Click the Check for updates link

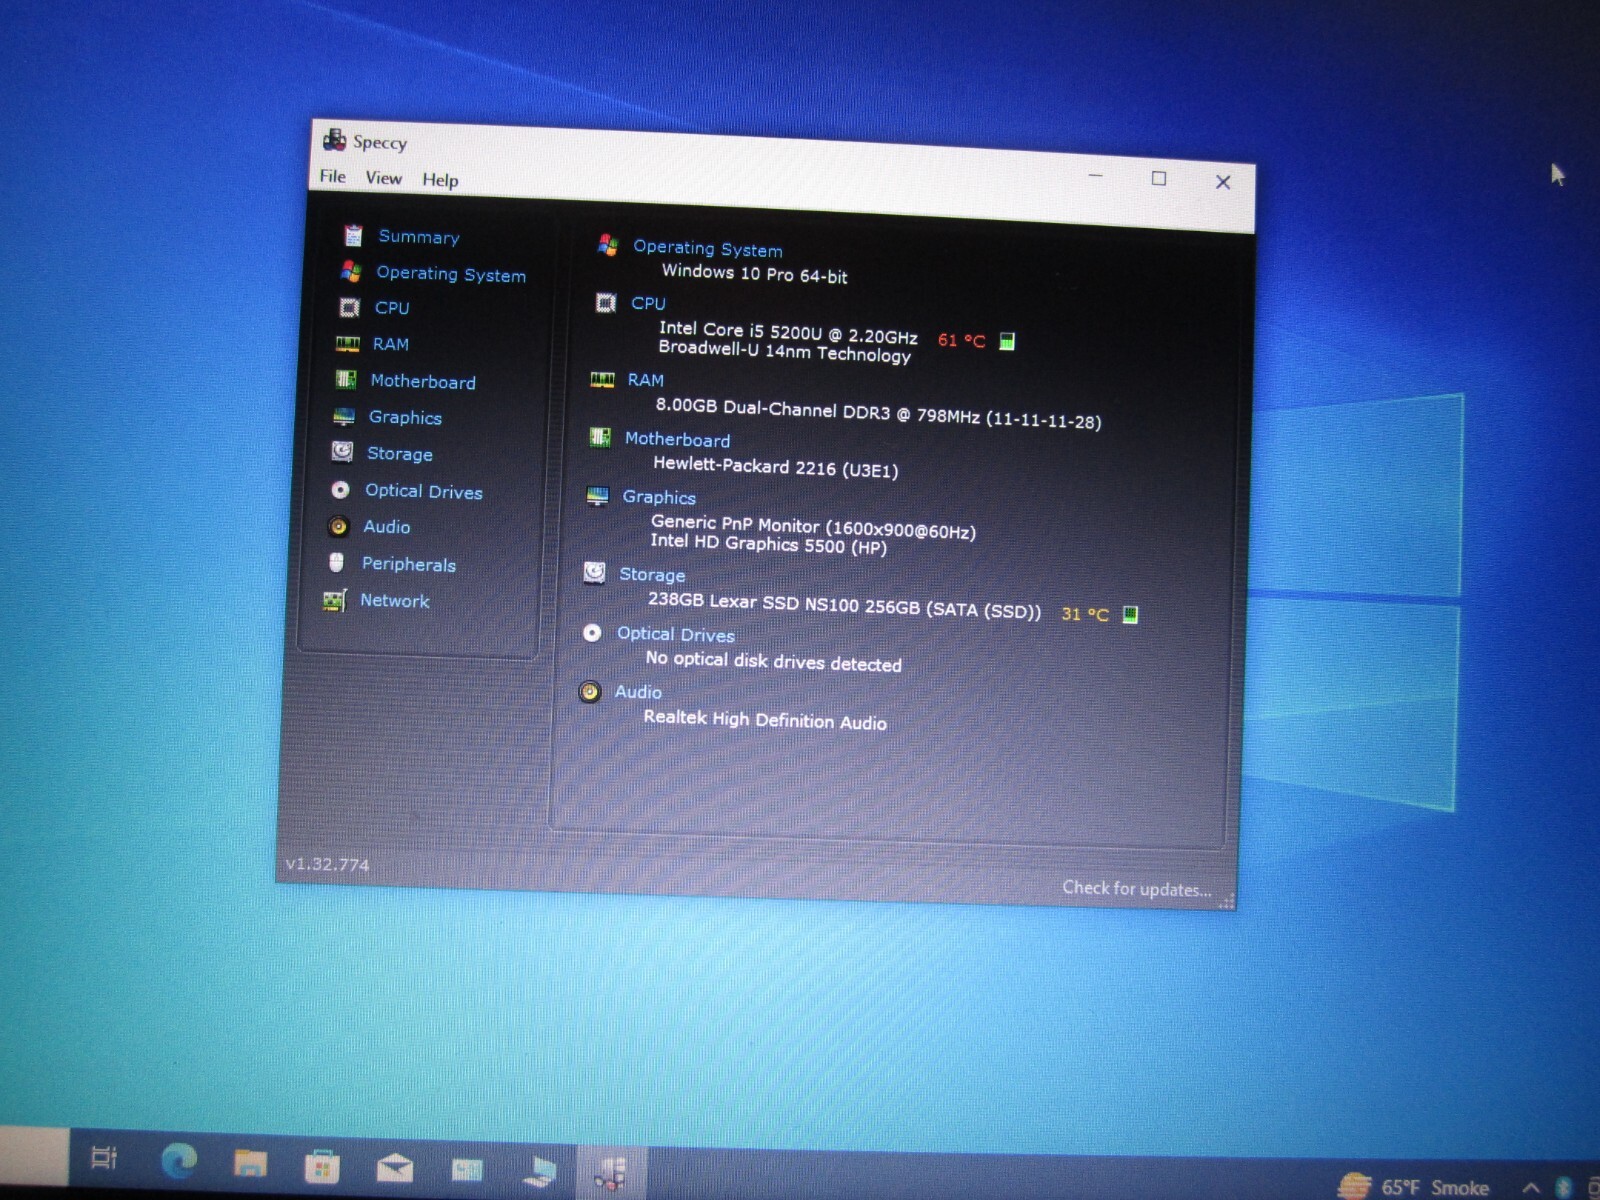(x=1137, y=888)
